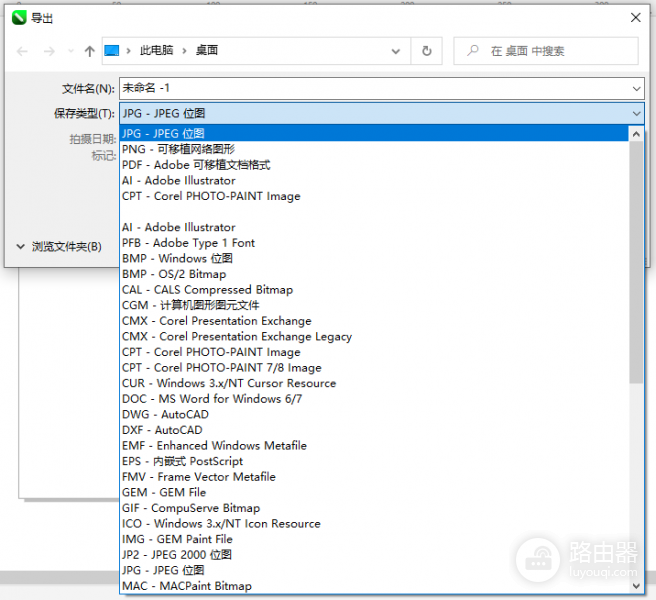Expand 浏览文件夹(B) section
The height and width of the screenshot is (600, 656).
coord(59,246)
